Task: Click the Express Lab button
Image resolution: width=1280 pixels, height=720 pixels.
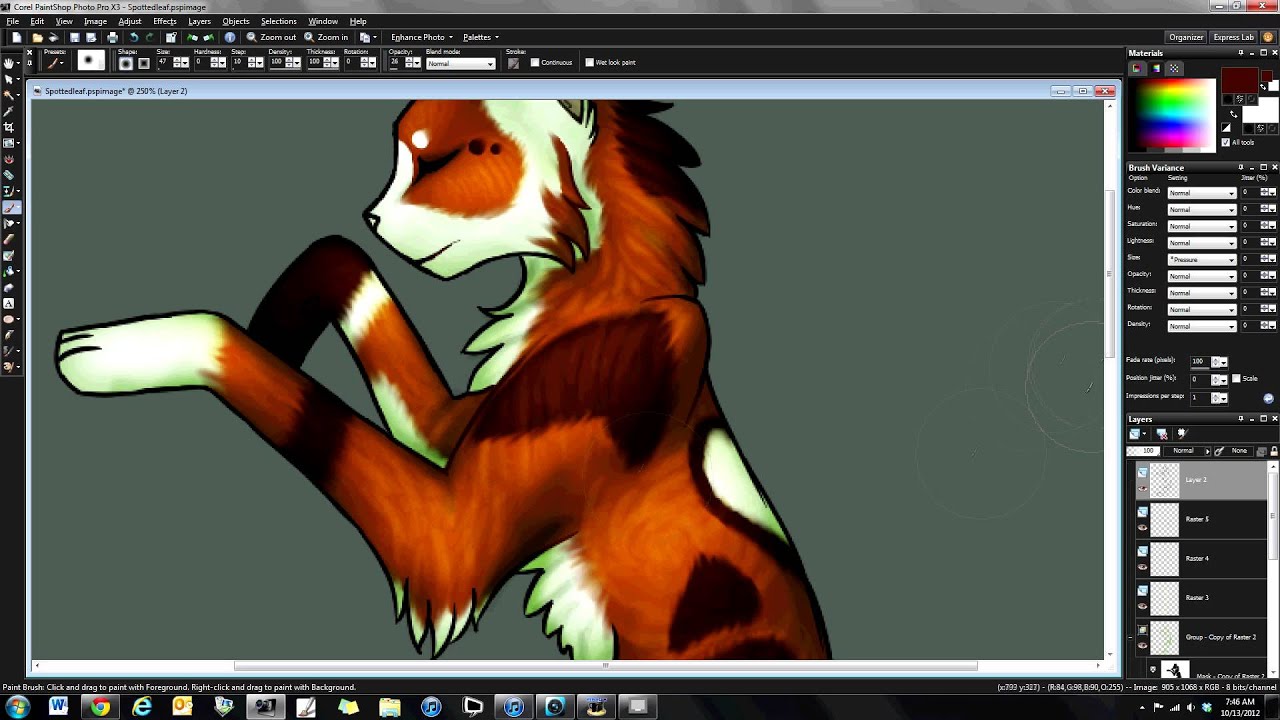Action: 1233,37
